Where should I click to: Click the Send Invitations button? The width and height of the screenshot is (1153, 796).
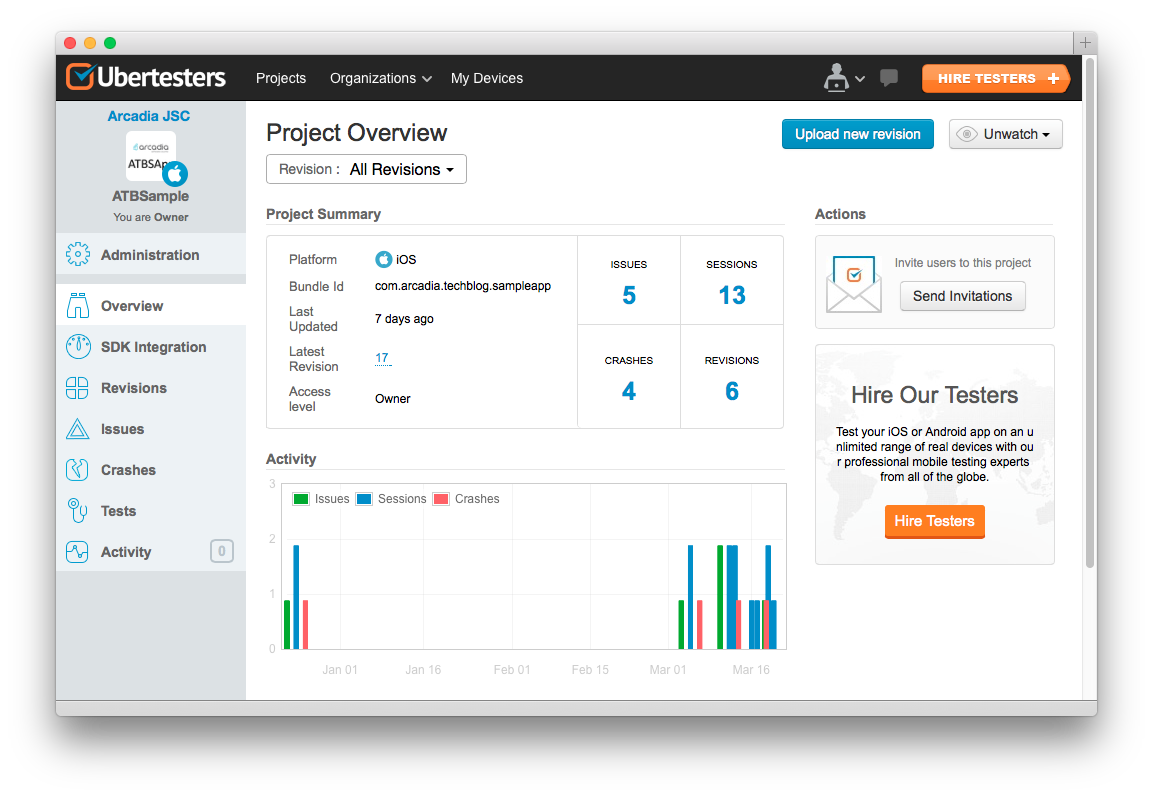pyautogui.click(x=962, y=296)
